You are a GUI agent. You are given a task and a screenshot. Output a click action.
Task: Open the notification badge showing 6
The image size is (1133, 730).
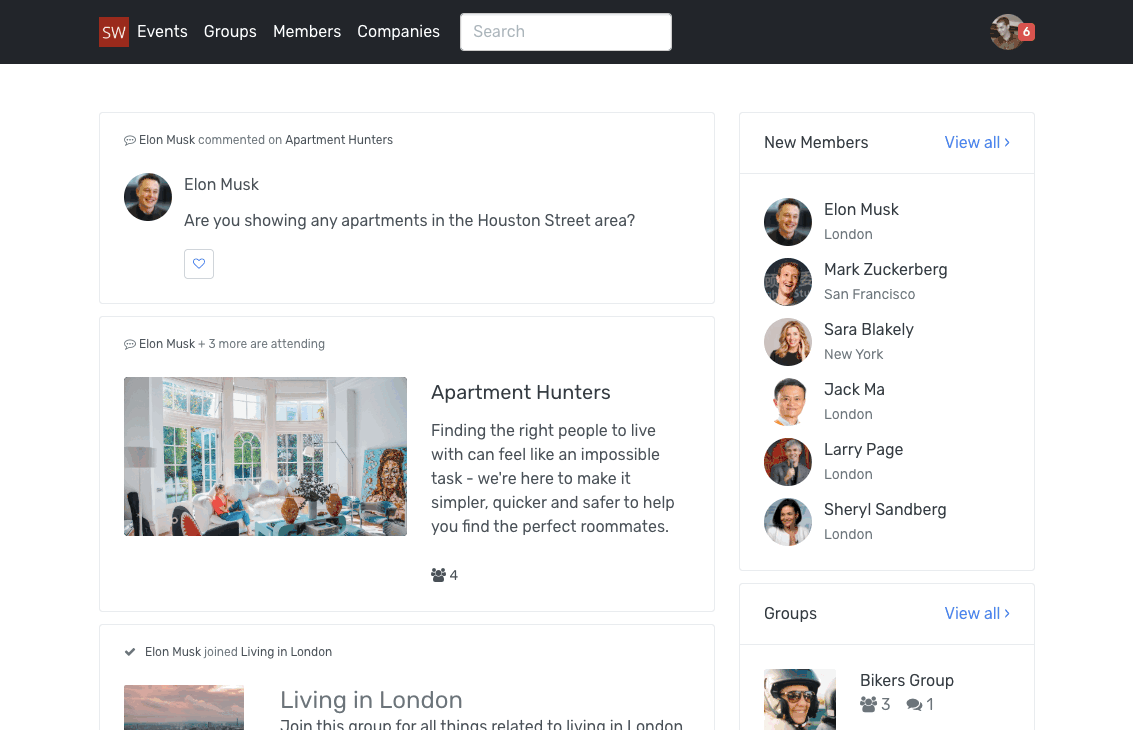coord(1026,32)
